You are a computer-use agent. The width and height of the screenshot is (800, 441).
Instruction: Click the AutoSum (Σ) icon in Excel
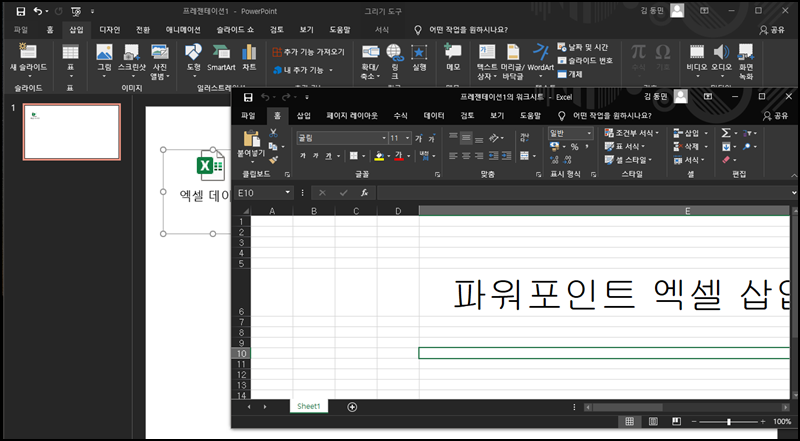point(726,133)
